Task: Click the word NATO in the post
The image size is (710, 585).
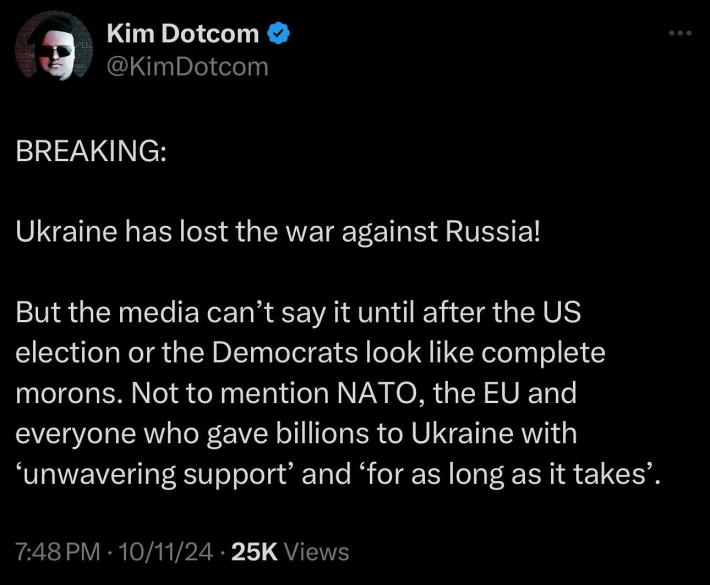Action: 378,393
